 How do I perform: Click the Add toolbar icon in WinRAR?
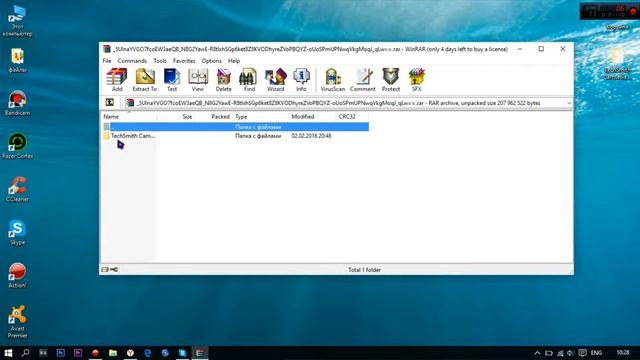[117, 80]
